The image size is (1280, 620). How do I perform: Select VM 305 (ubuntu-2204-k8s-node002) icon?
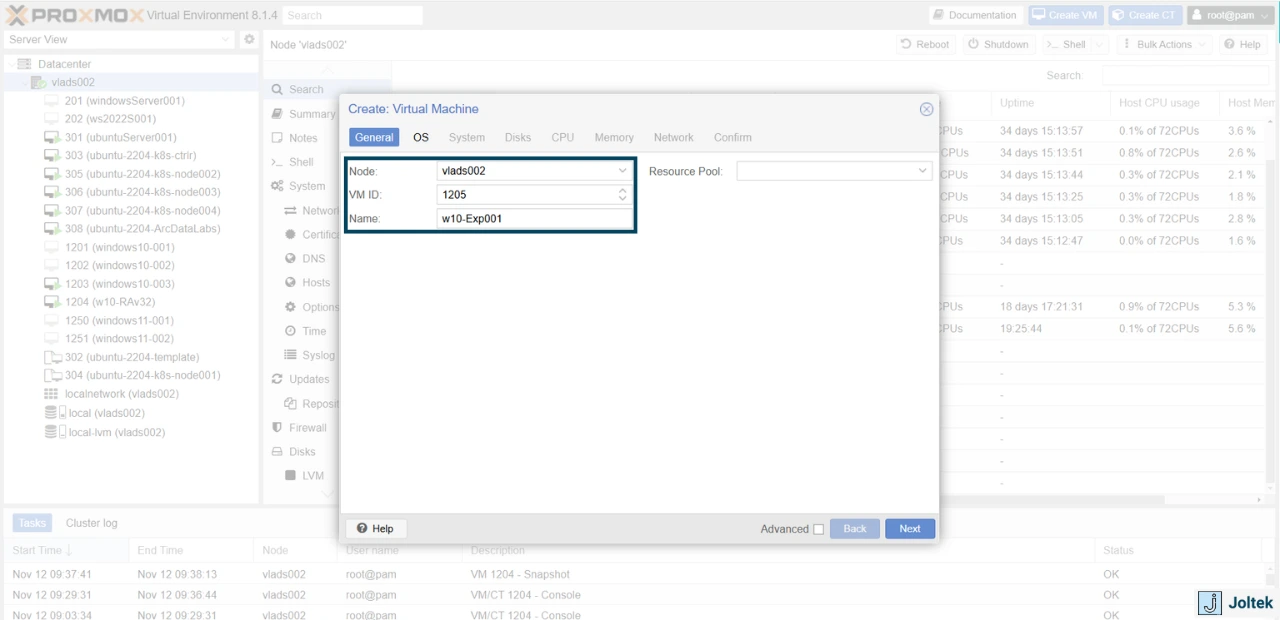point(52,174)
